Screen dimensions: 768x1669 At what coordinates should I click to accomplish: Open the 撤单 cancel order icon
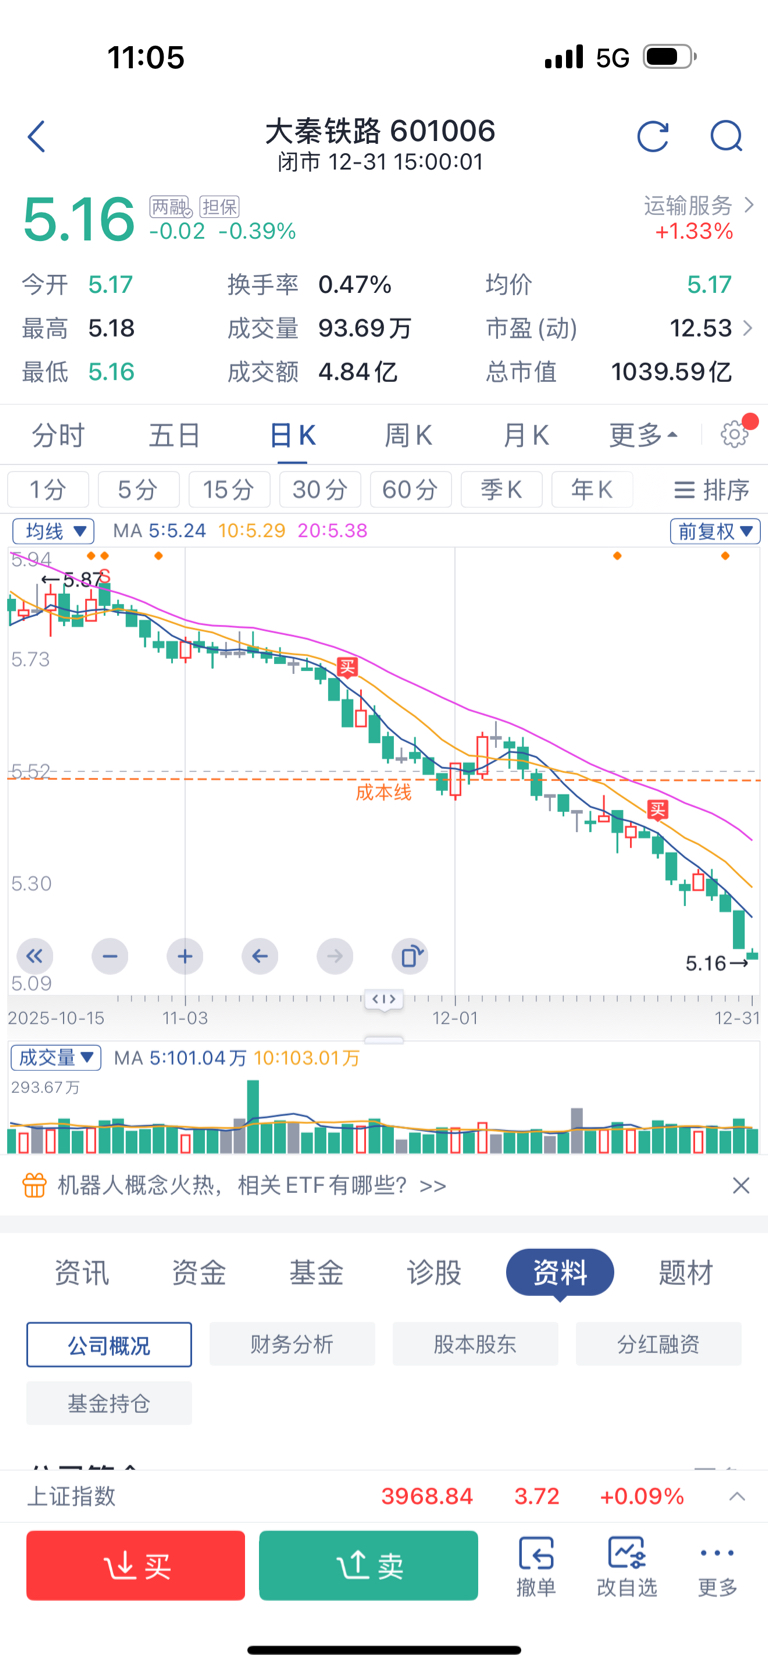point(536,1565)
